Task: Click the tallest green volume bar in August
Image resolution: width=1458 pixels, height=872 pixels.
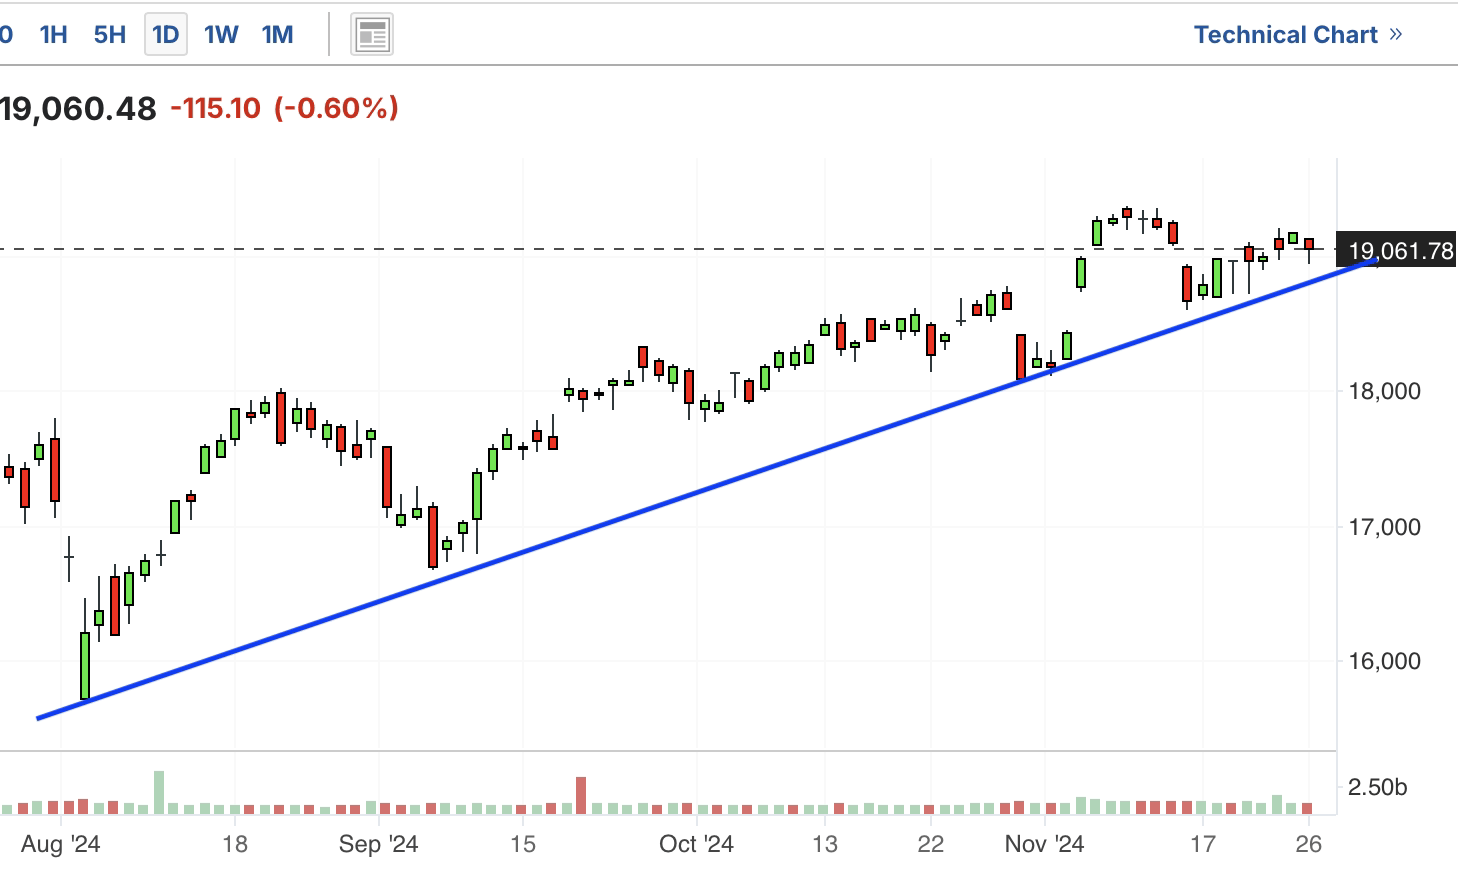Action: point(159,792)
